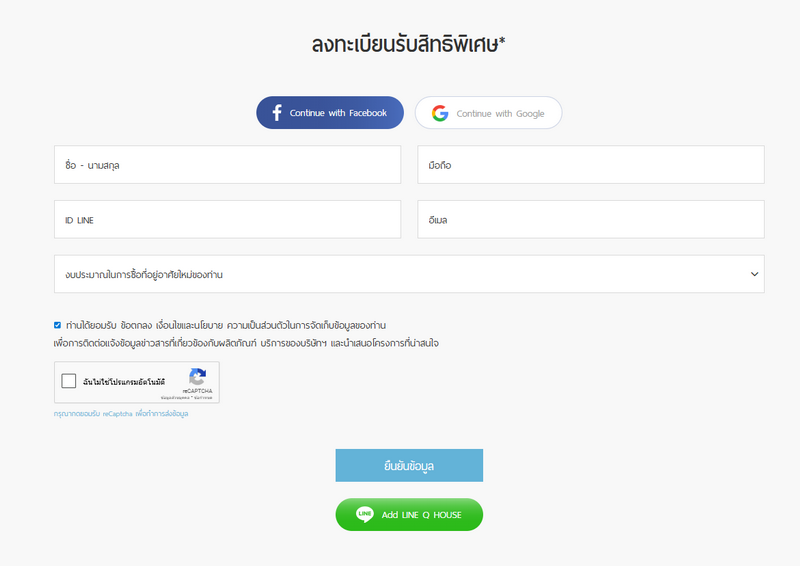Focus the ชื่อ - นามสกุล name field
The height and width of the screenshot is (566, 800).
click(x=227, y=165)
